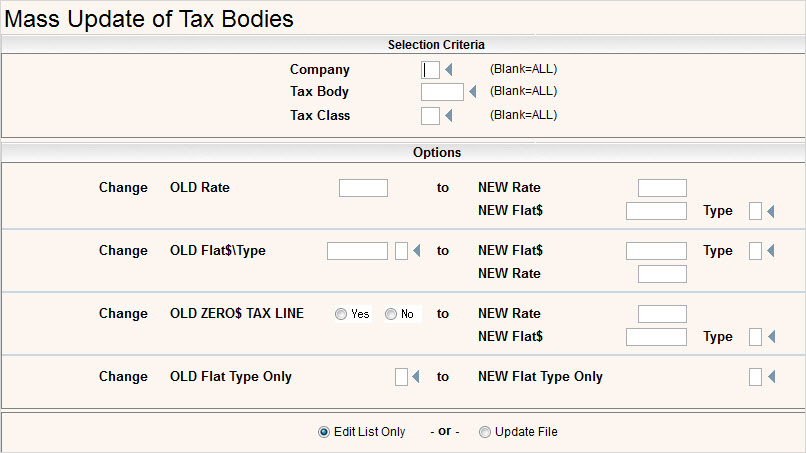The image size is (806, 453).
Task: Click the OLD Rate input field
Action: coord(363,188)
